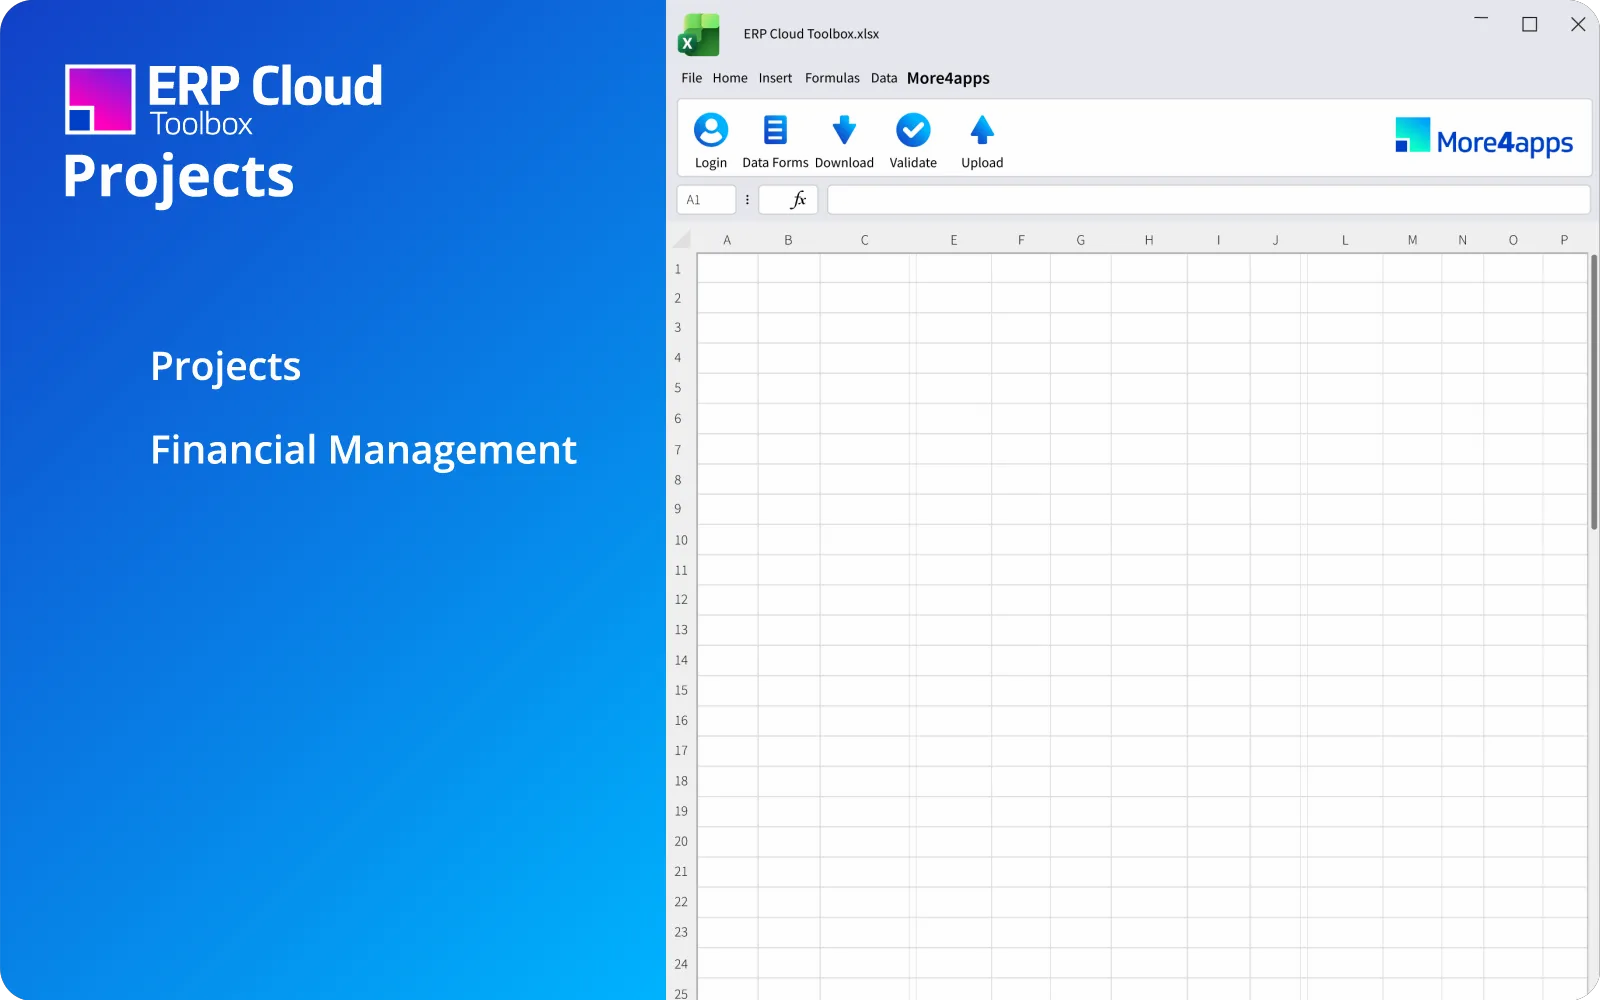1600x1000 pixels.
Task: Click into the formula bar
Action: coord(1209,200)
